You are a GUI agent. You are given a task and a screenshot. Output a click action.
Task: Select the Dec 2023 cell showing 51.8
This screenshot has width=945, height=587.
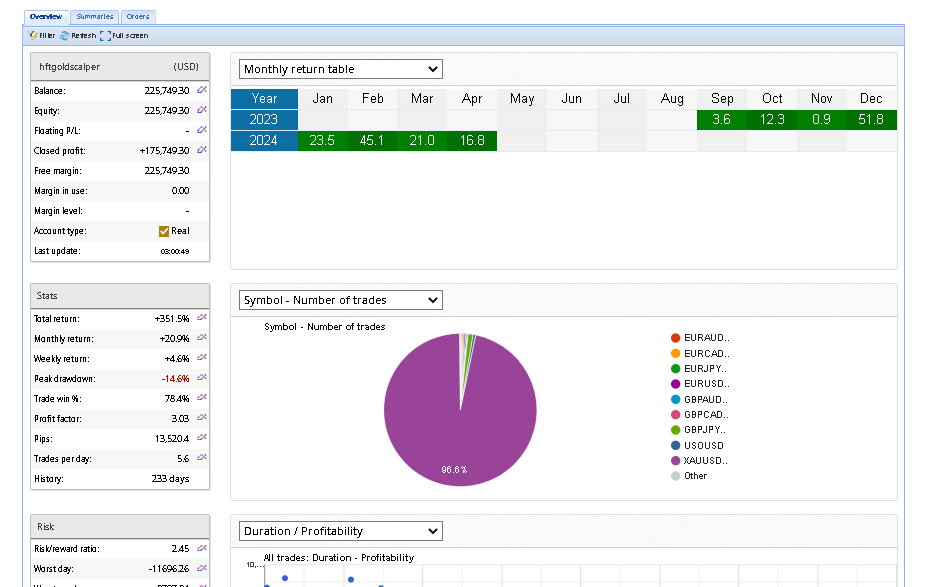tap(871, 120)
